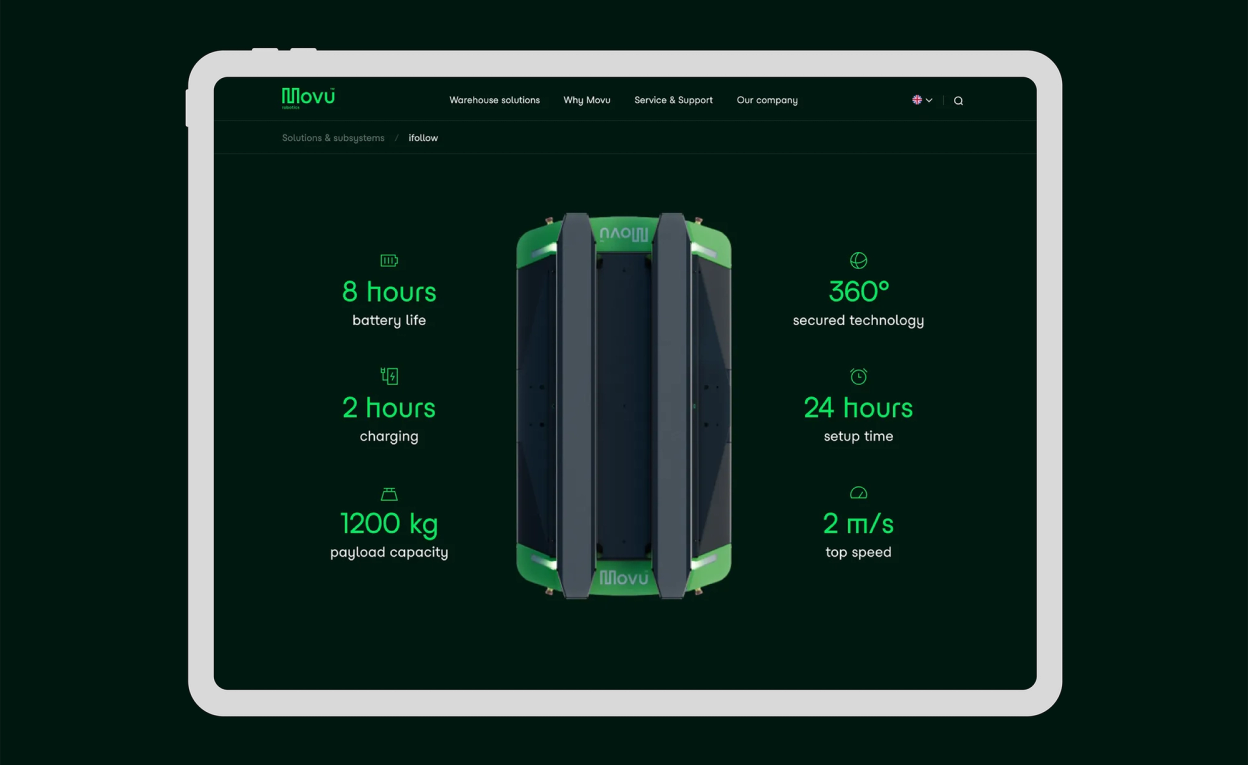Open the Why Movu menu
Screen dimensions: 1248x765
tap(587, 100)
